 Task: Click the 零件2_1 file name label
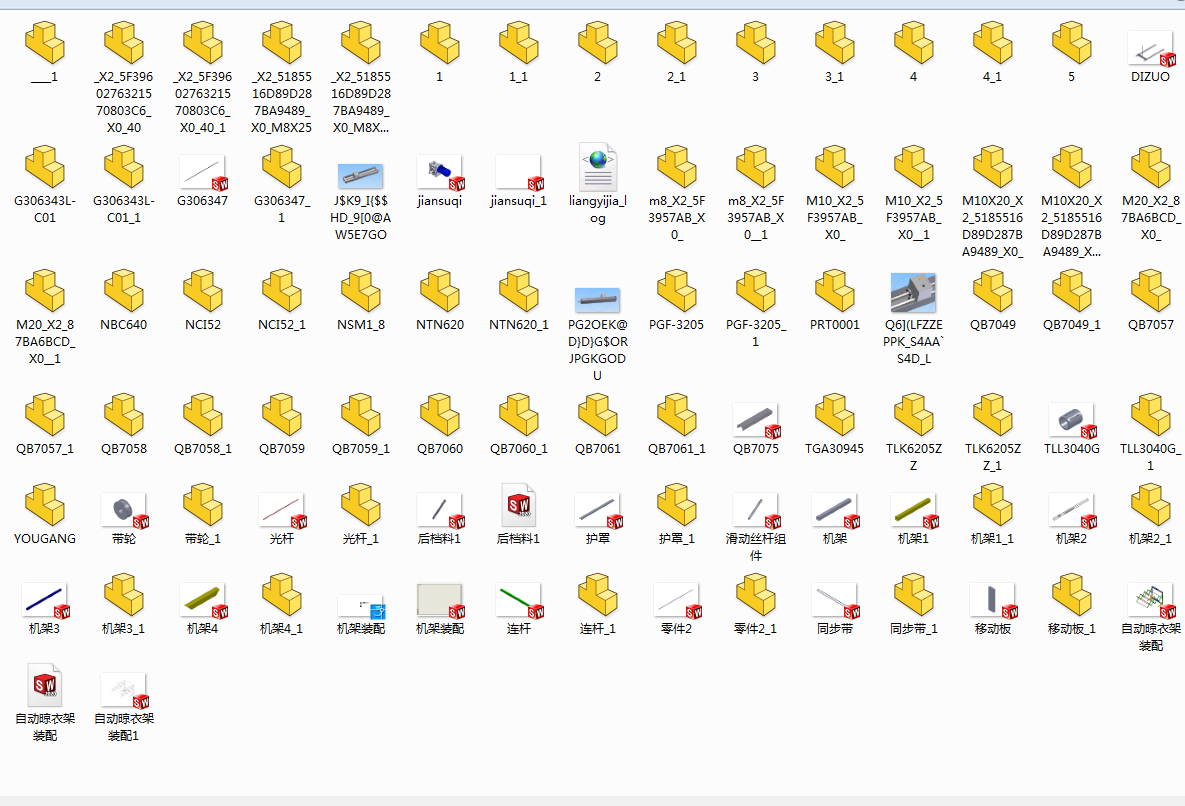point(755,628)
